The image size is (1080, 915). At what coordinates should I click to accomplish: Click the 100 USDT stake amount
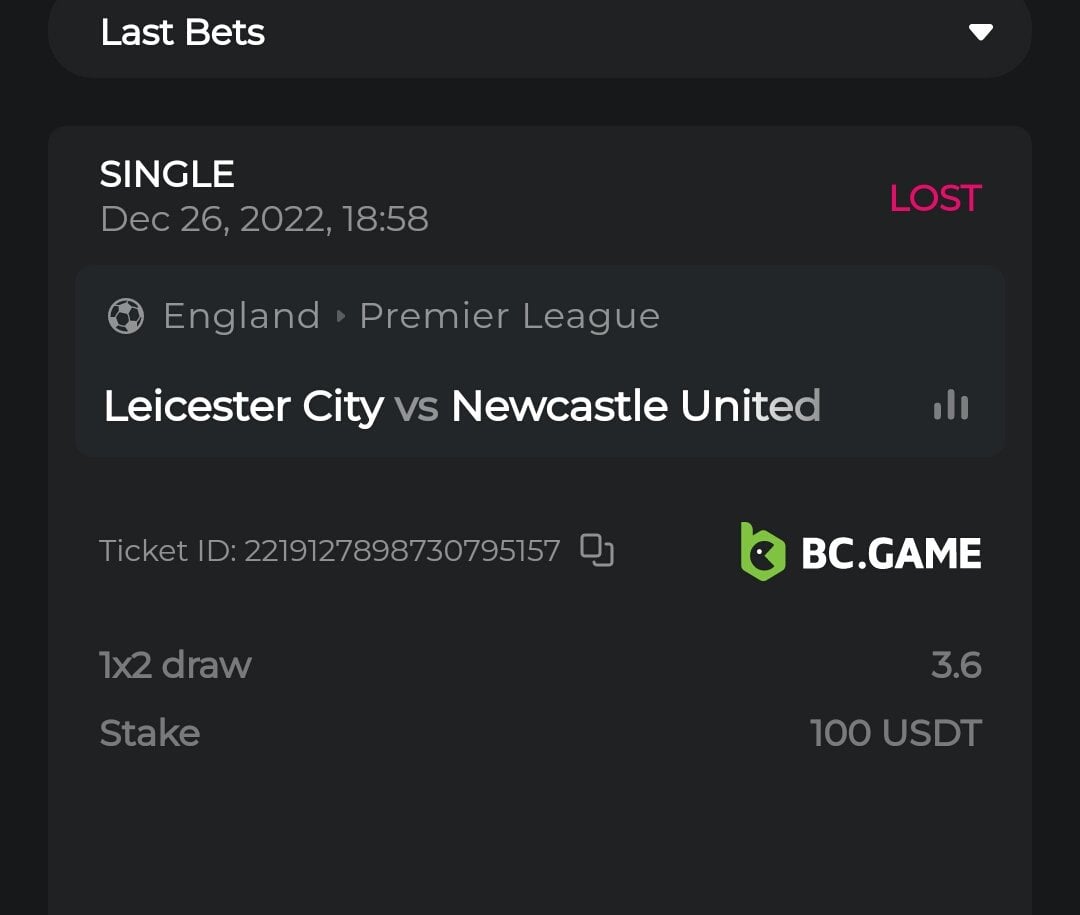click(x=895, y=733)
